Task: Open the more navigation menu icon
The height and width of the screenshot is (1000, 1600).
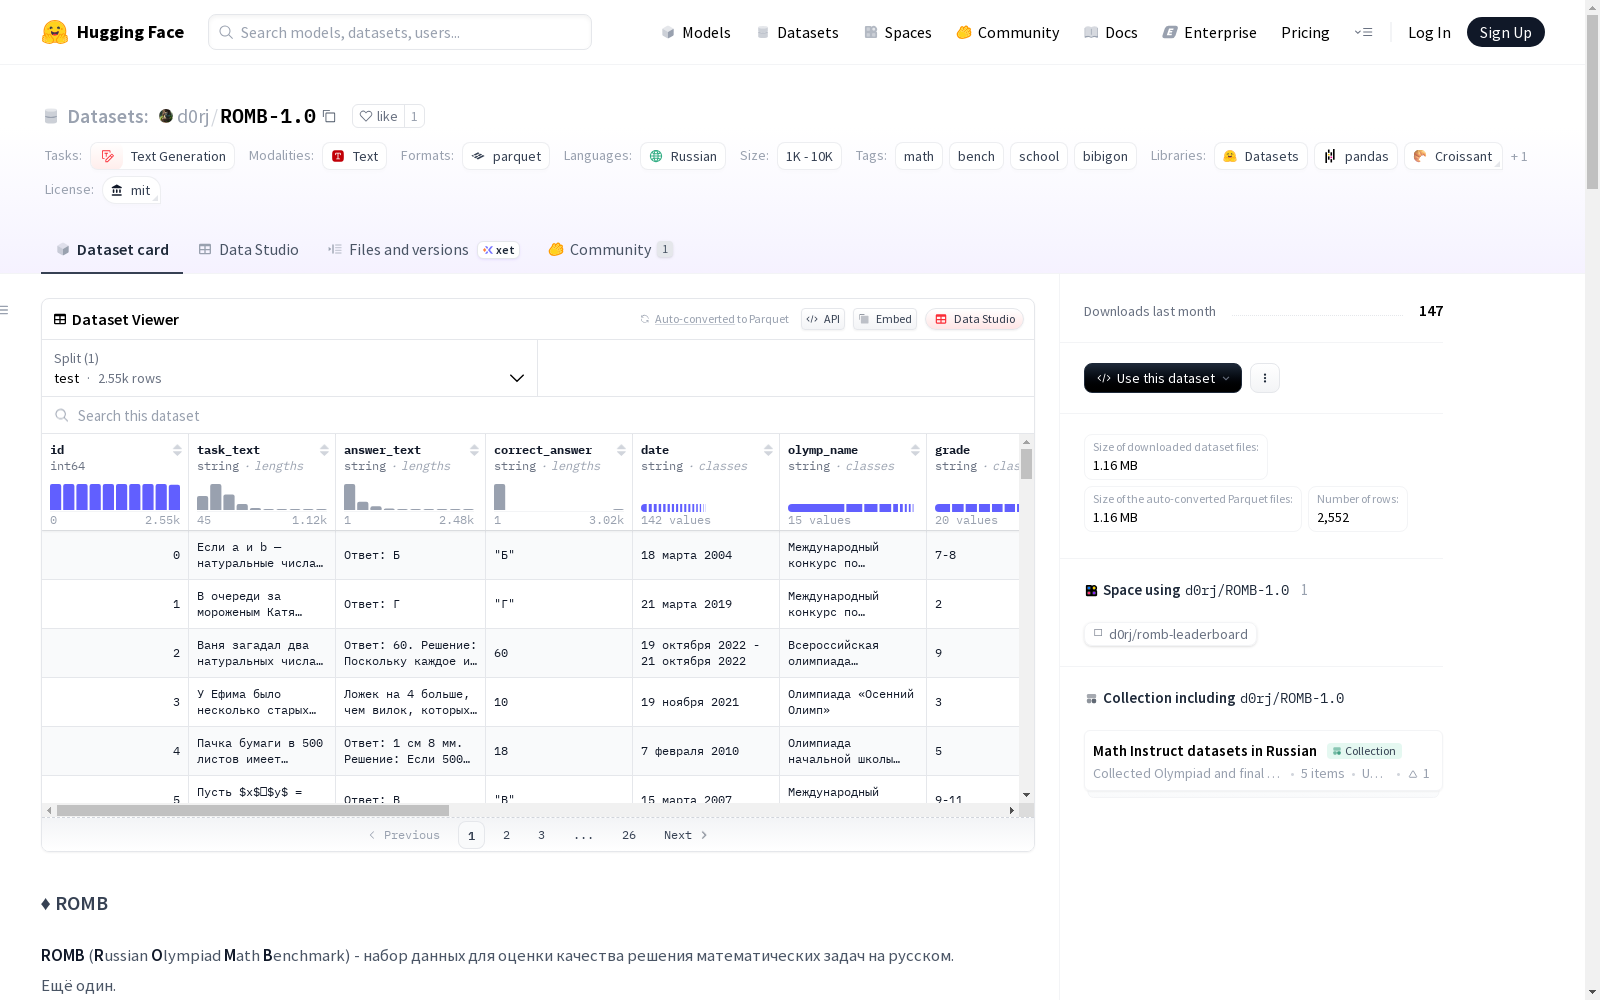Action: (x=1363, y=32)
